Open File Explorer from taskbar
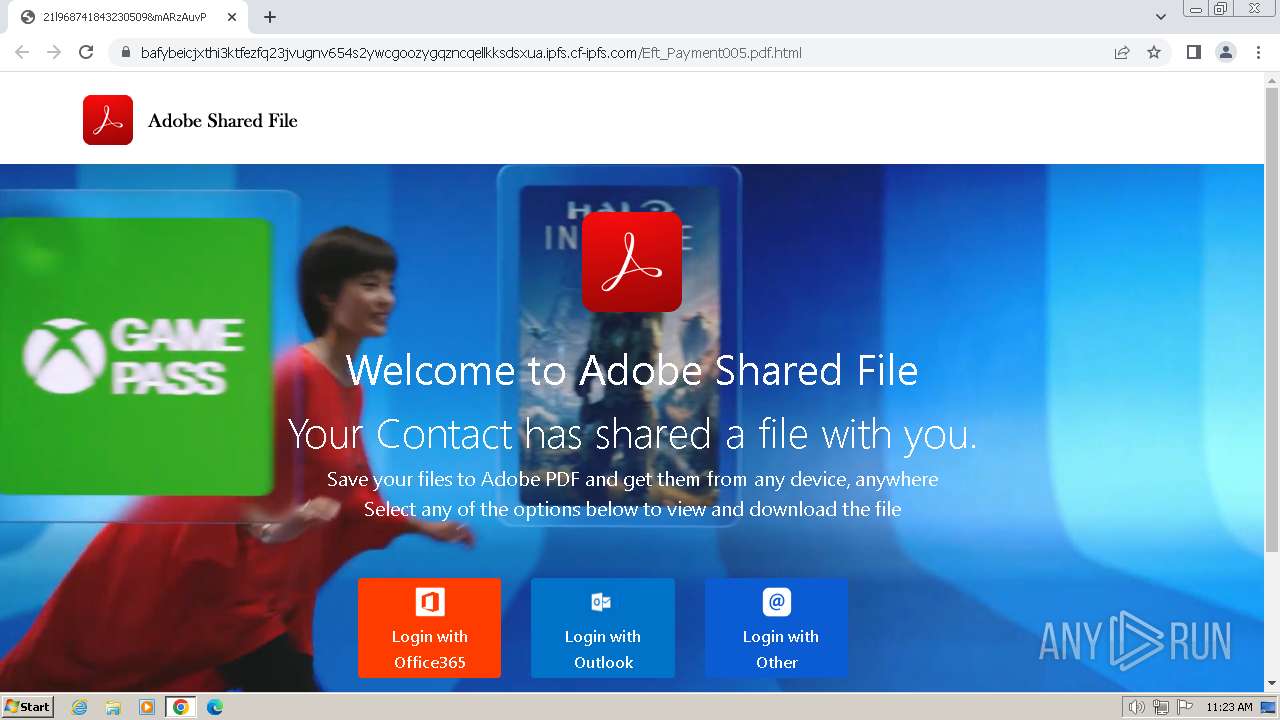Image resolution: width=1280 pixels, height=720 pixels. [113, 707]
